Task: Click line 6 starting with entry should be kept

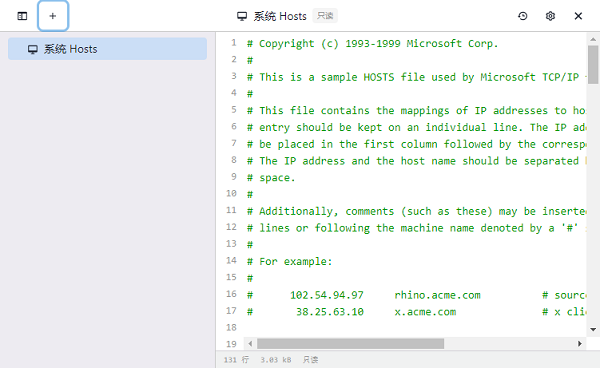Action: (416, 127)
